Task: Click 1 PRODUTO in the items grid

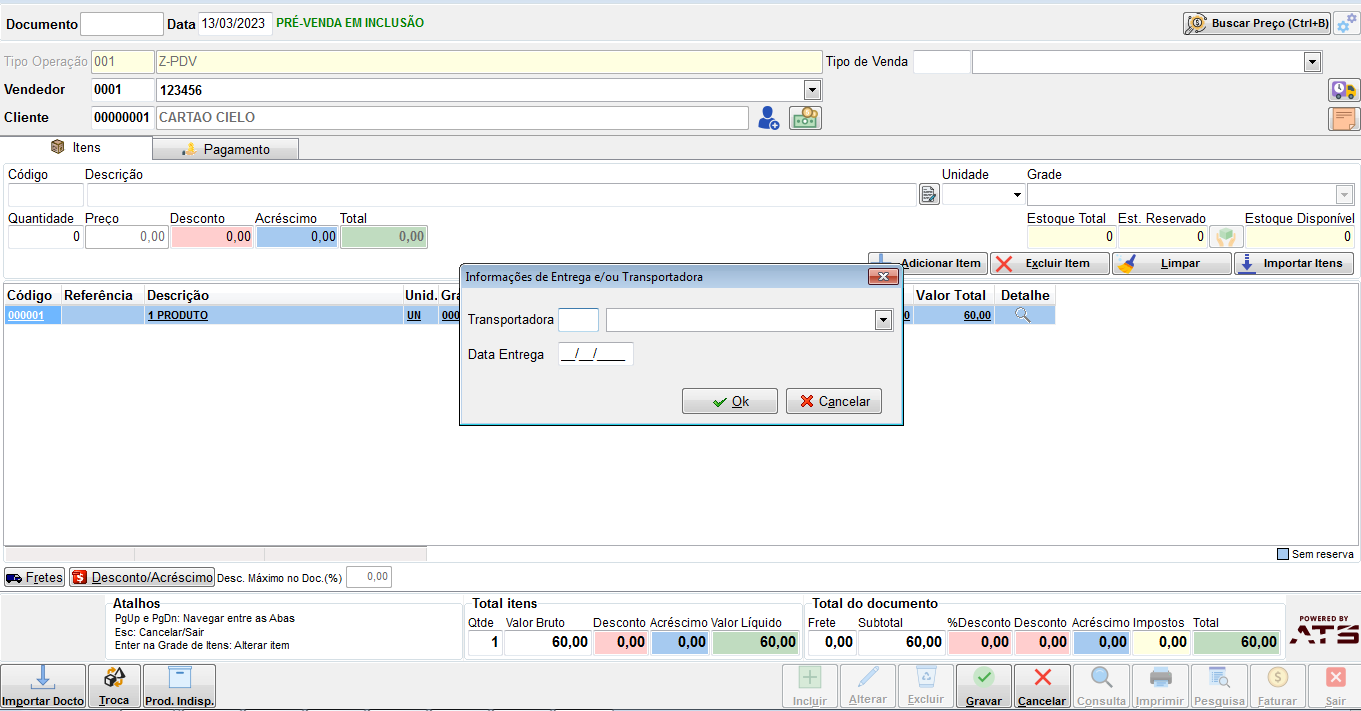Action: [178, 315]
